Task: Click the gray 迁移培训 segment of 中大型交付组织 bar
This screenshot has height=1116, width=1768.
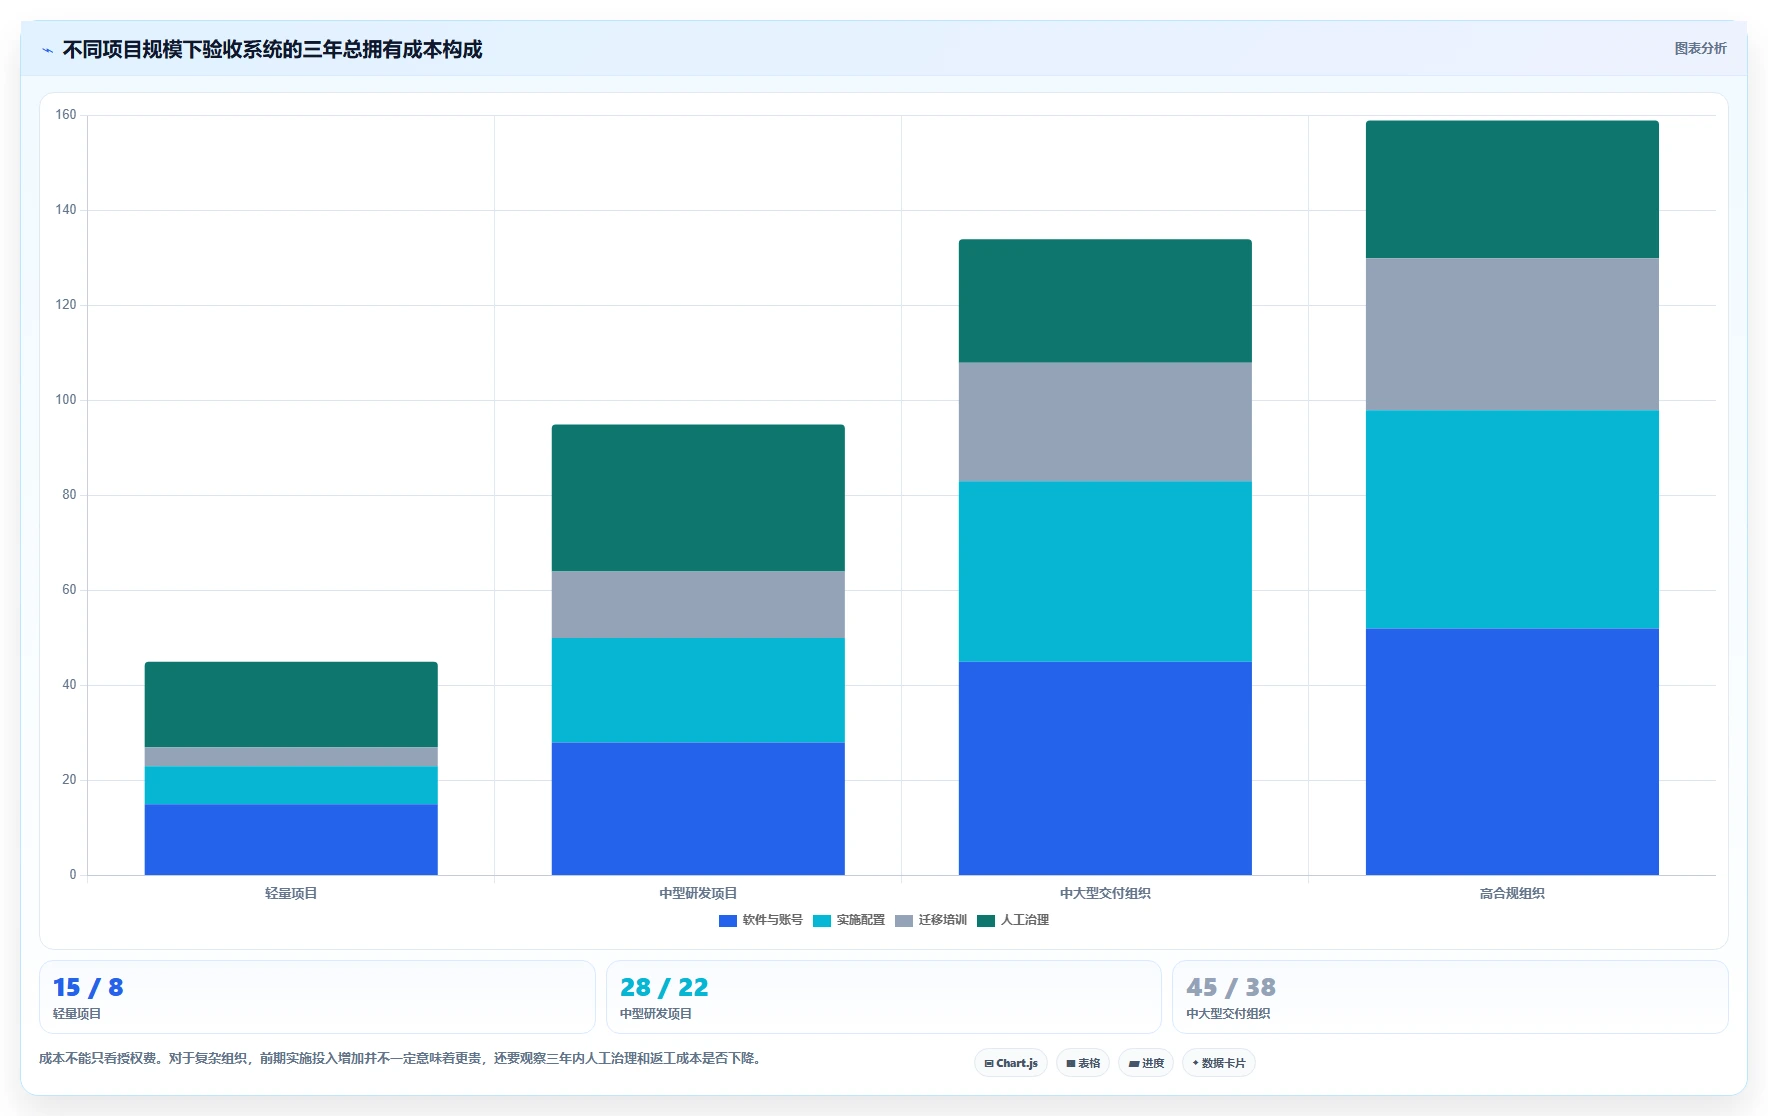Action: pyautogui.click(x=1105, y=422)
